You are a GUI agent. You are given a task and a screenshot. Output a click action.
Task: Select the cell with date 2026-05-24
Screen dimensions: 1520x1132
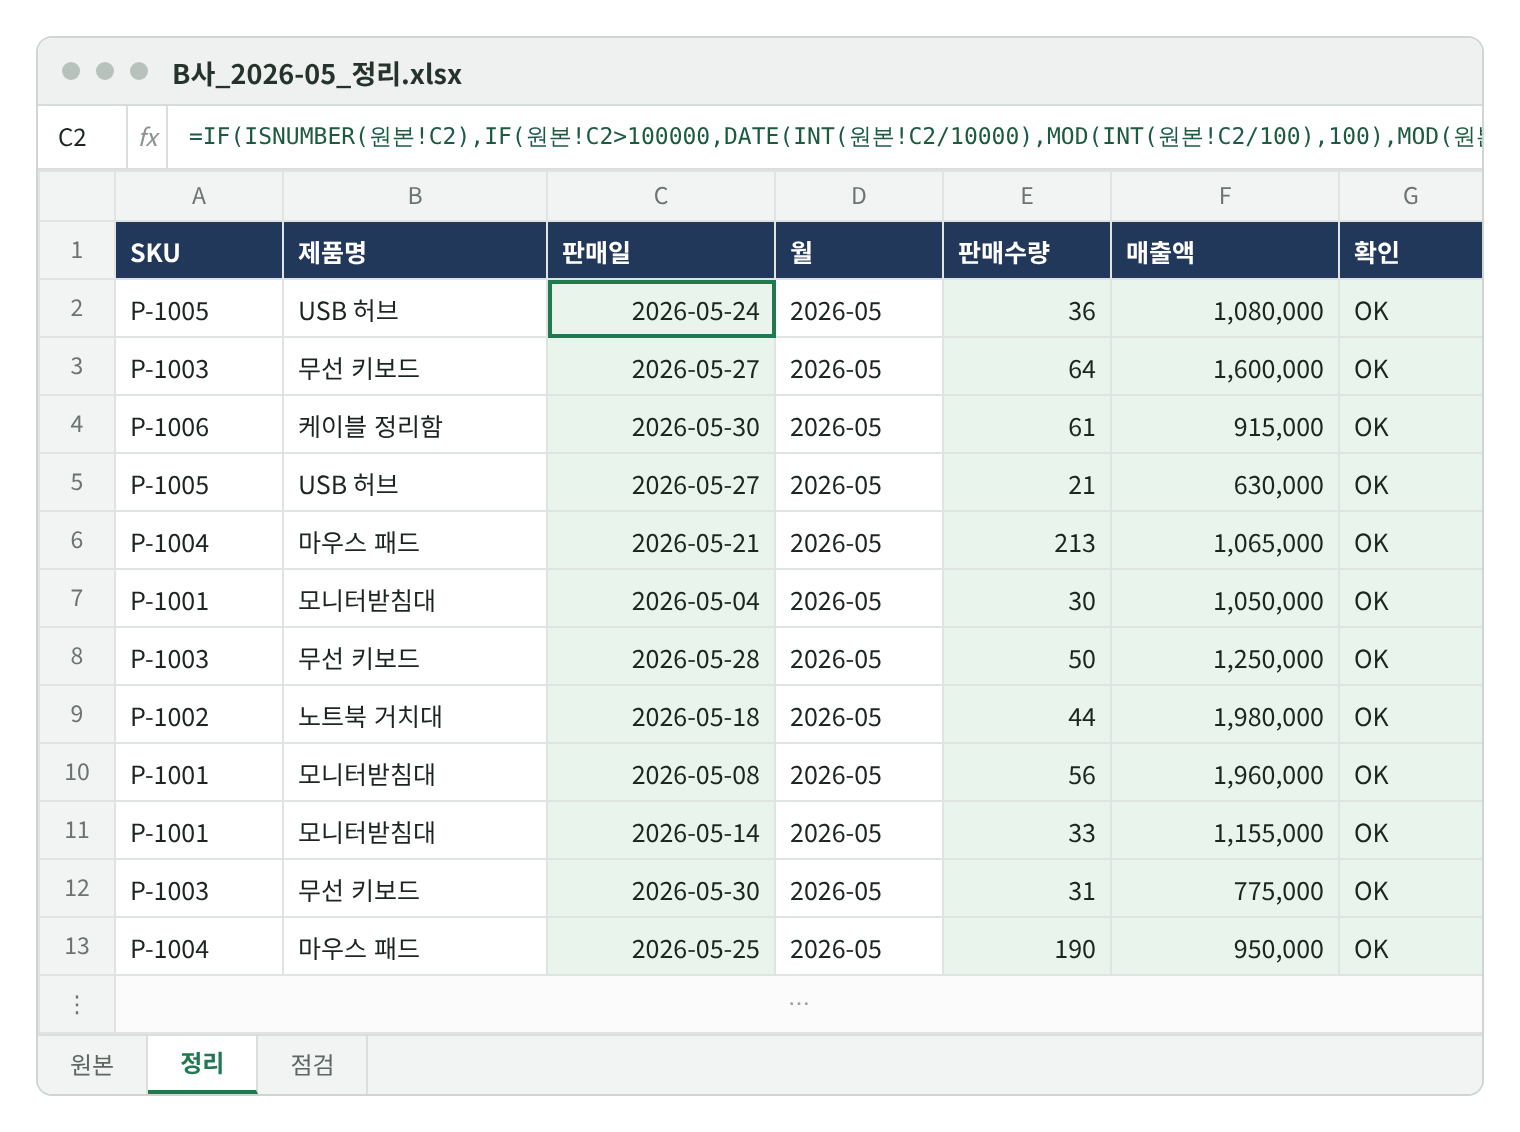[661, 309]
